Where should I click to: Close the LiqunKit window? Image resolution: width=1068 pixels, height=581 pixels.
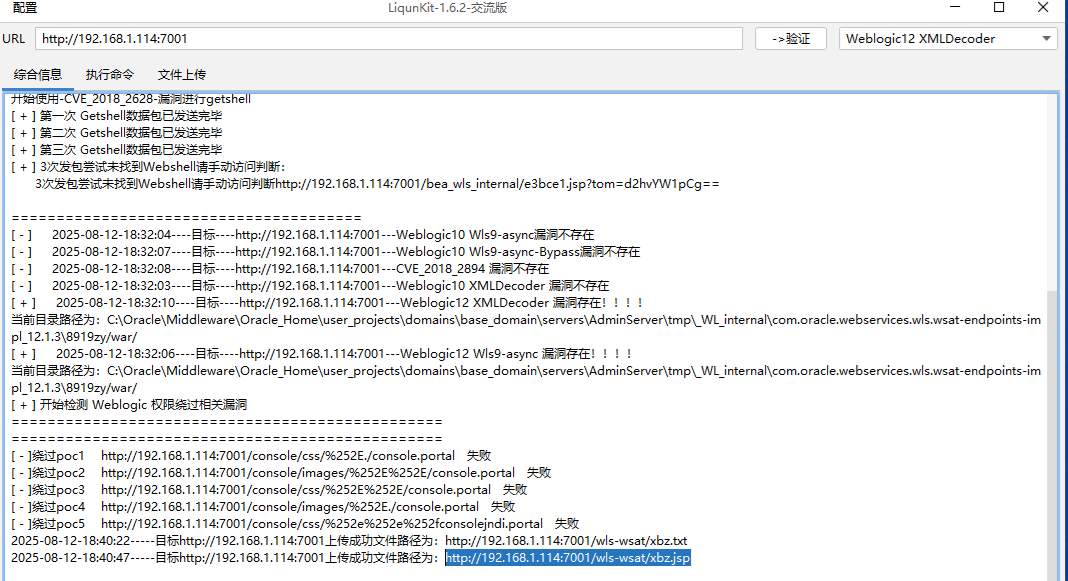(1043, 7)
